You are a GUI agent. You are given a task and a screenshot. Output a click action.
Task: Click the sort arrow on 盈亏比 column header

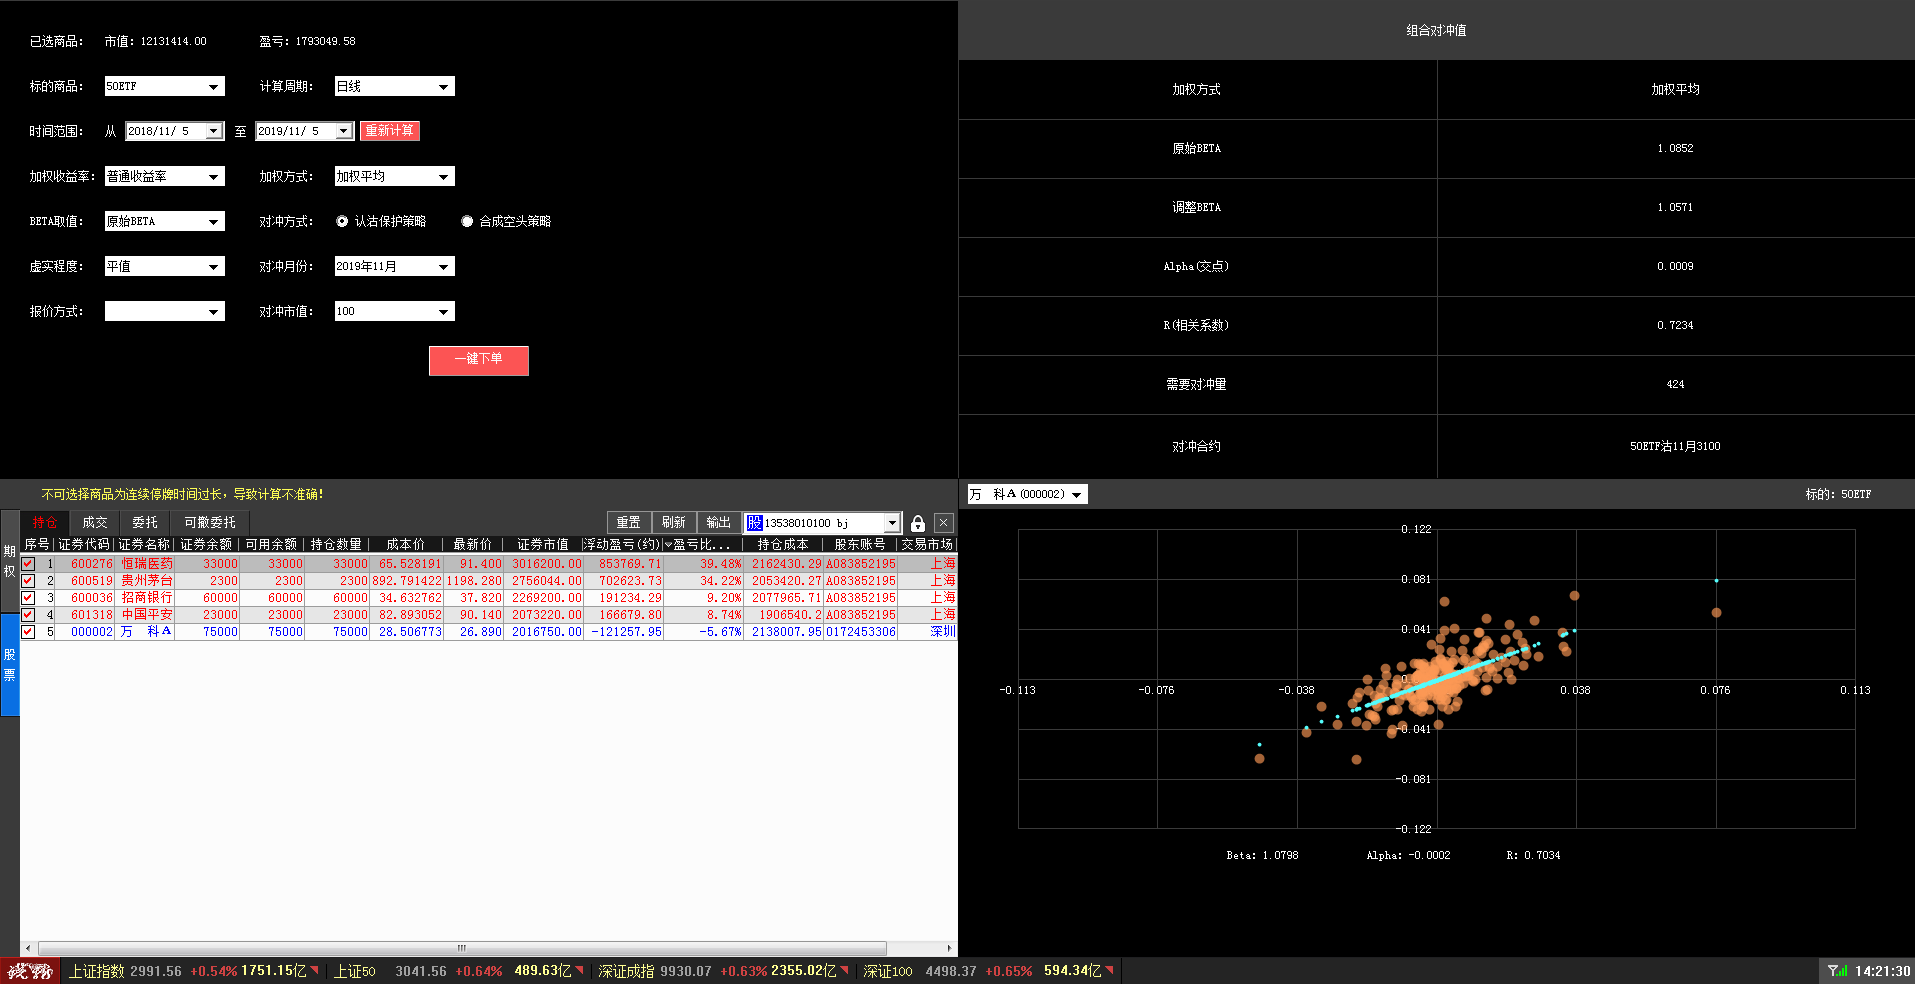click(668, 545)
